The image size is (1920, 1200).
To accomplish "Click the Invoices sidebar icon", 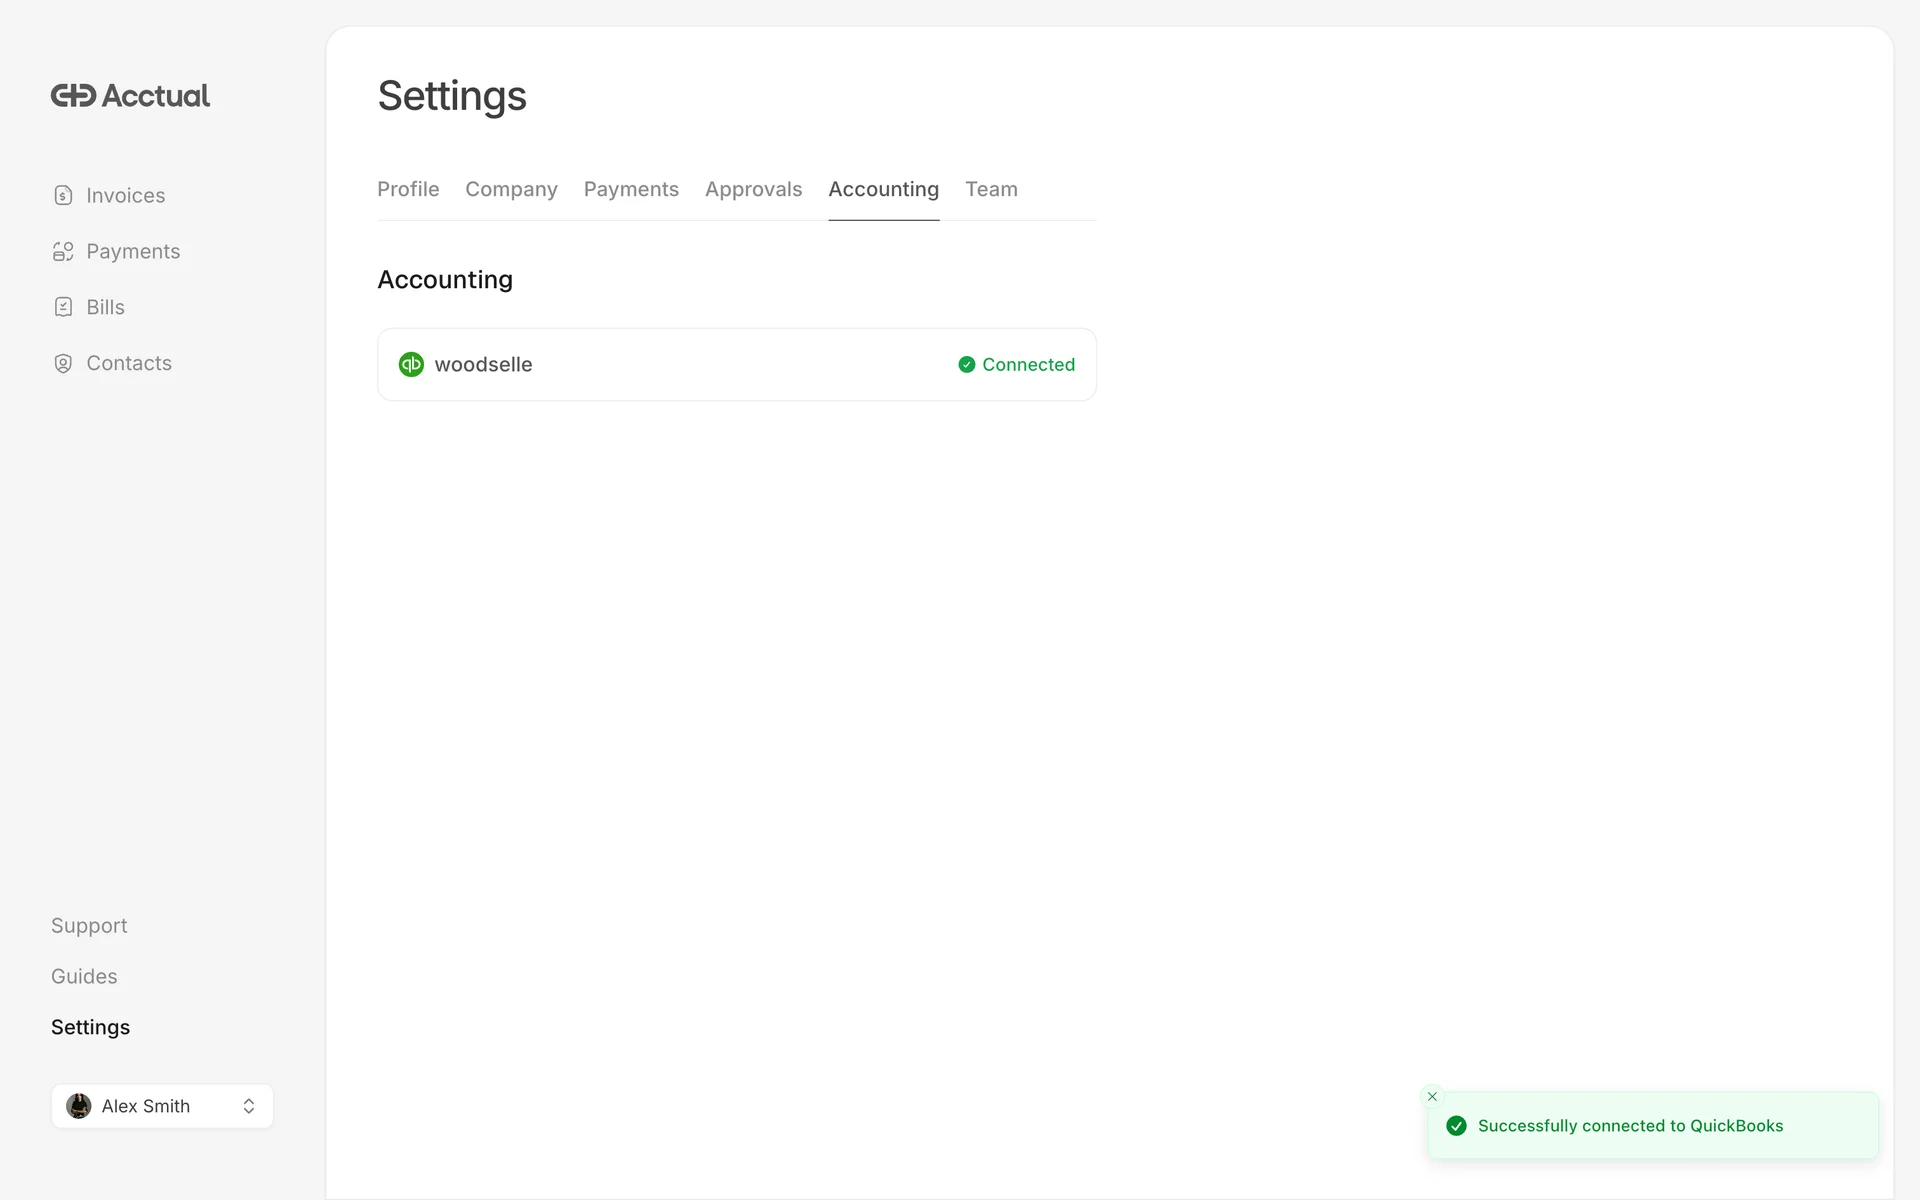I will point(63,196).
